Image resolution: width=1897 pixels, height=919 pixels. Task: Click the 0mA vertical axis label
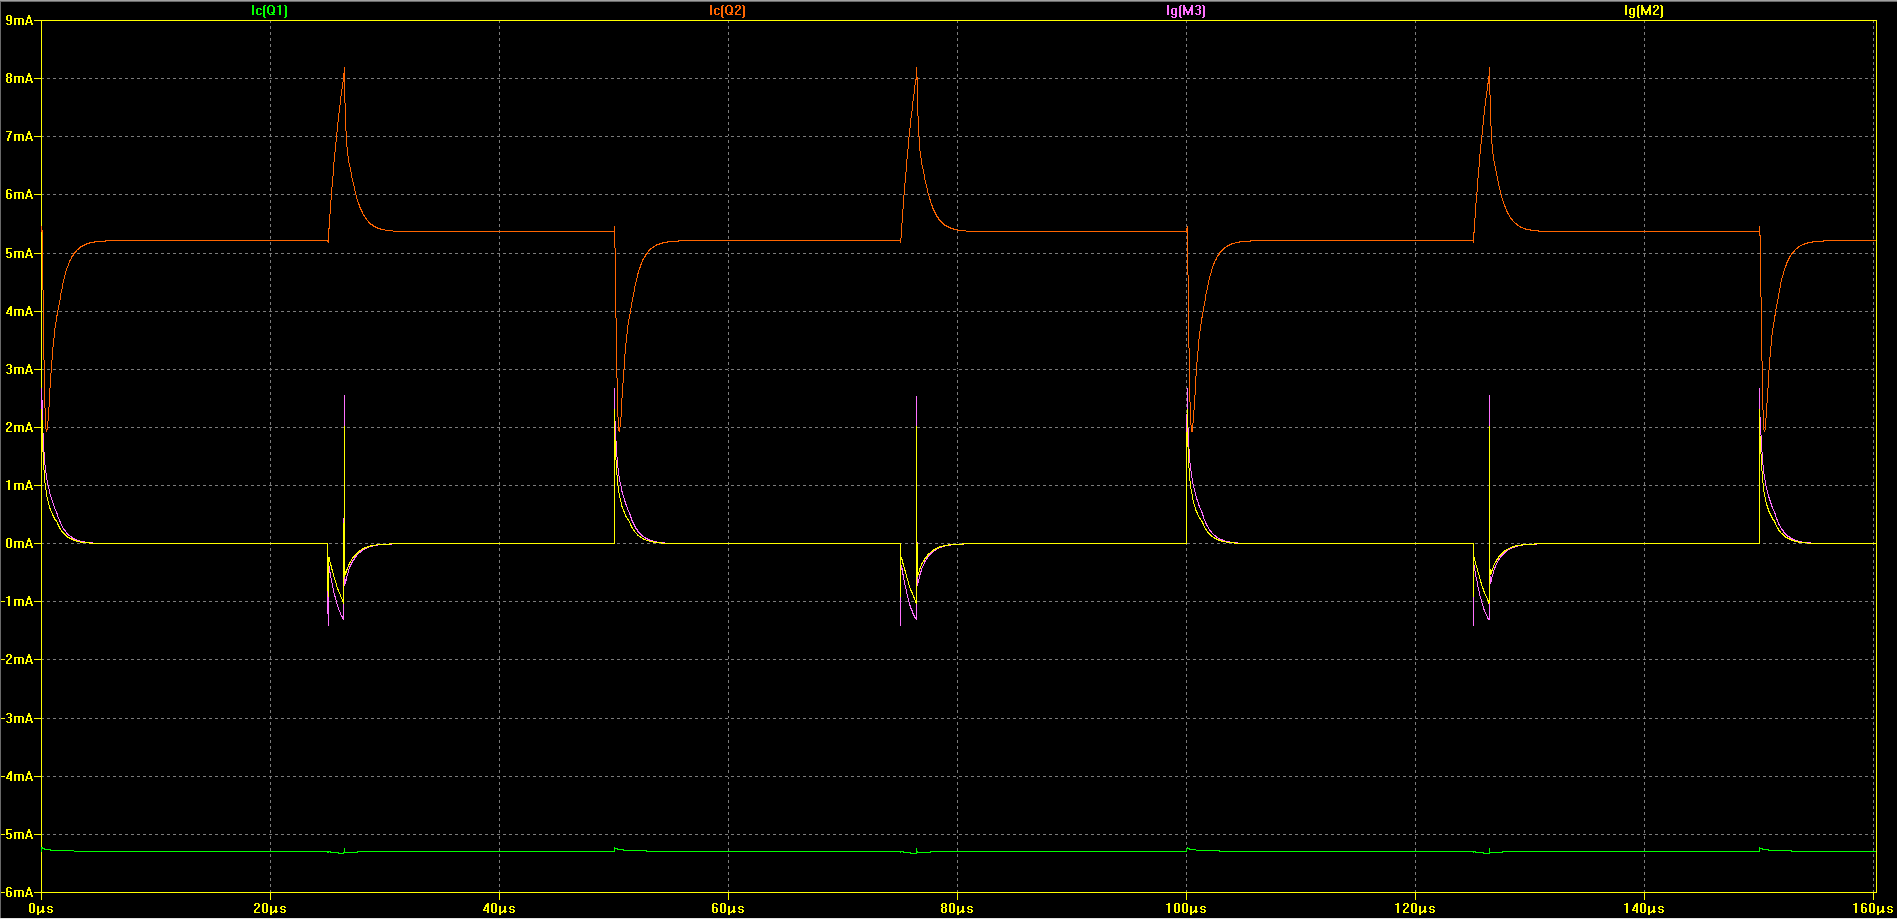[19, 543]
